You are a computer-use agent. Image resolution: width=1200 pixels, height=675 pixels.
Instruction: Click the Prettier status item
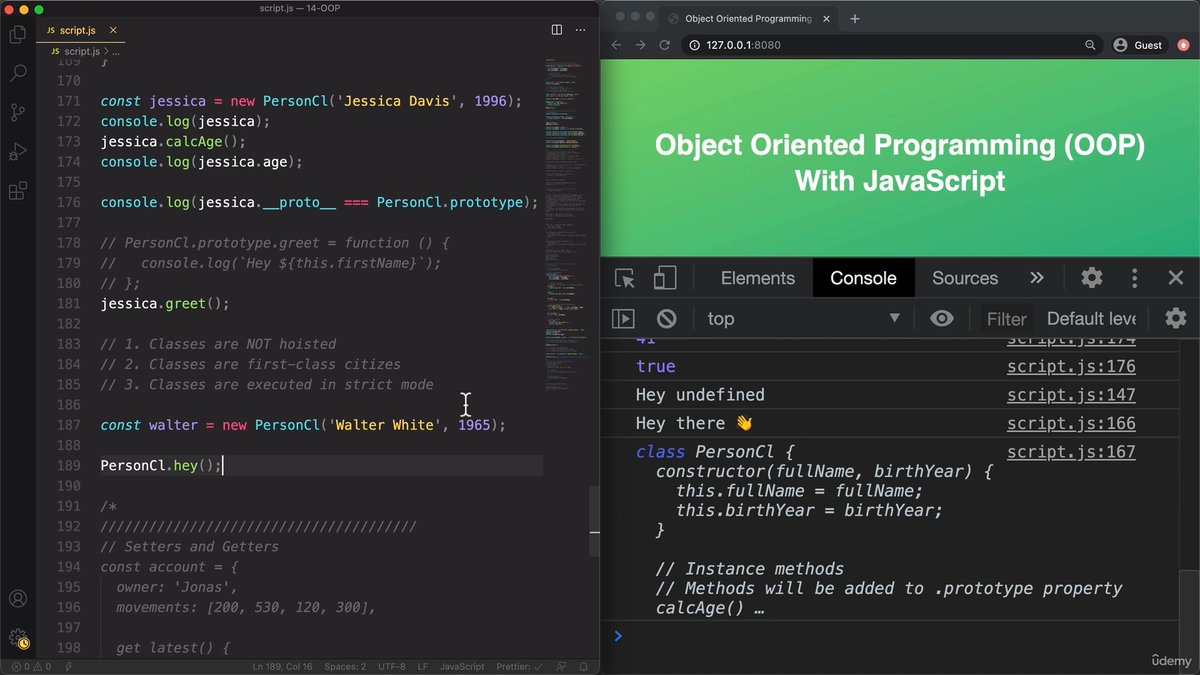(x=519, y=666)
